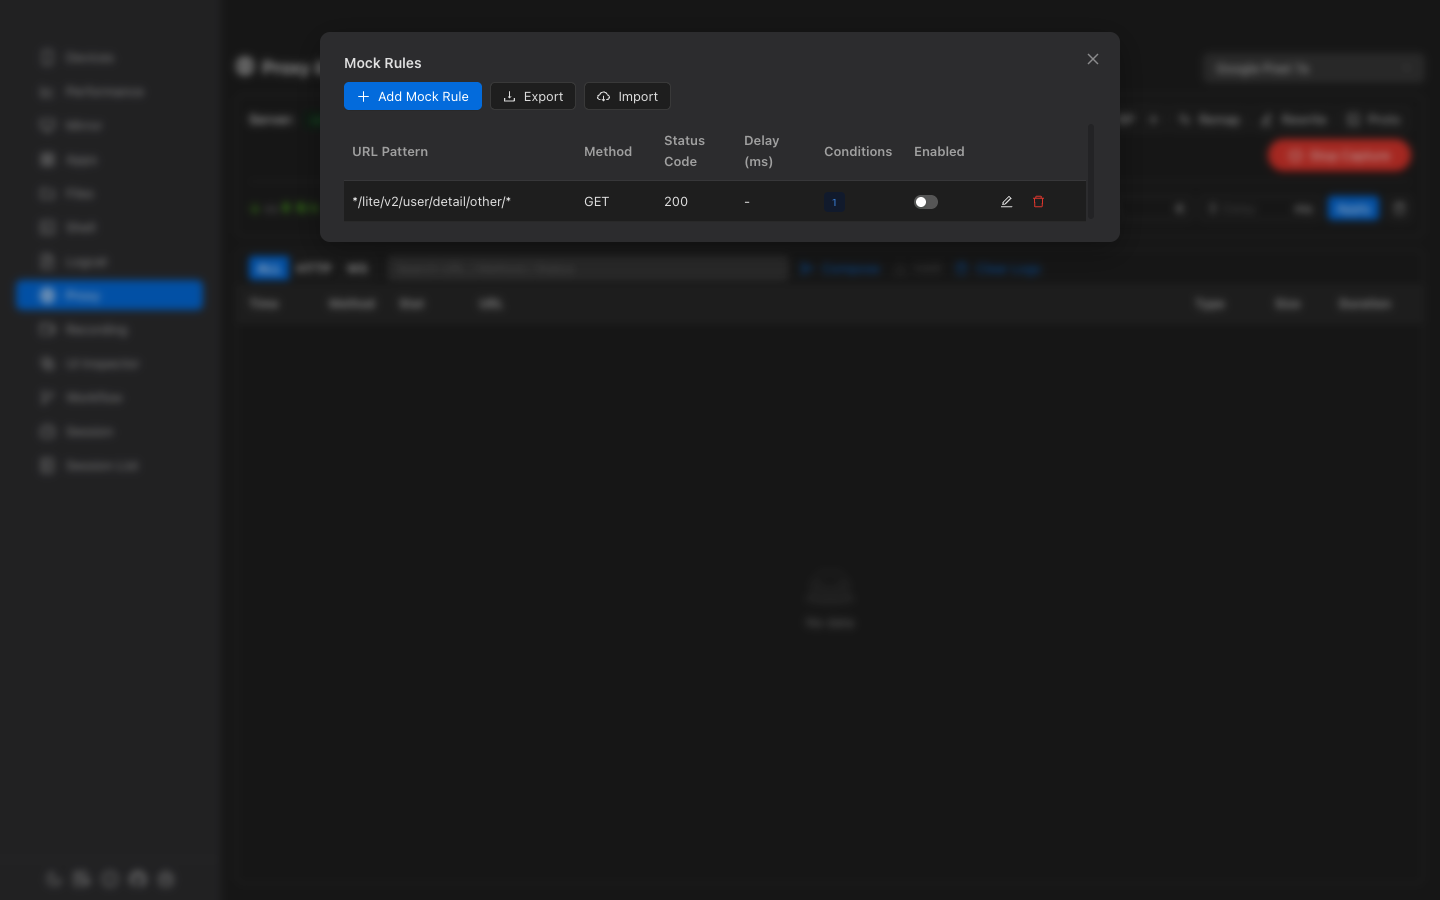Viewport: 1440px width, 900px height.
Task: Click the blue Search button
Action: [1352, 208]
